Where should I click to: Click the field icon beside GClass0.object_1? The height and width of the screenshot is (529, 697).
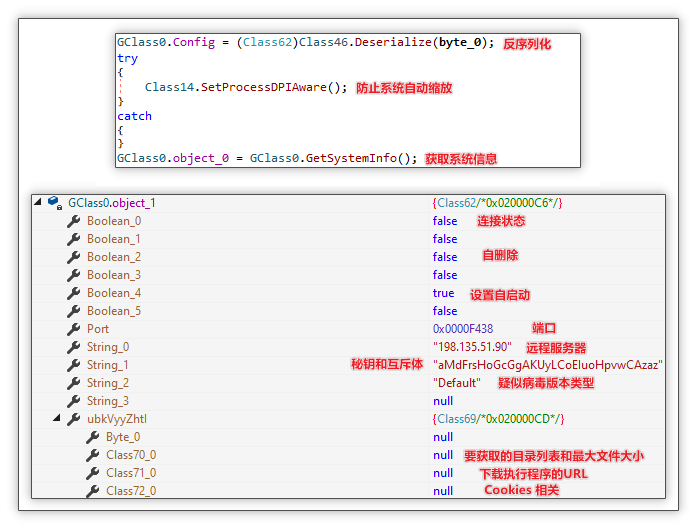point(55,203)
